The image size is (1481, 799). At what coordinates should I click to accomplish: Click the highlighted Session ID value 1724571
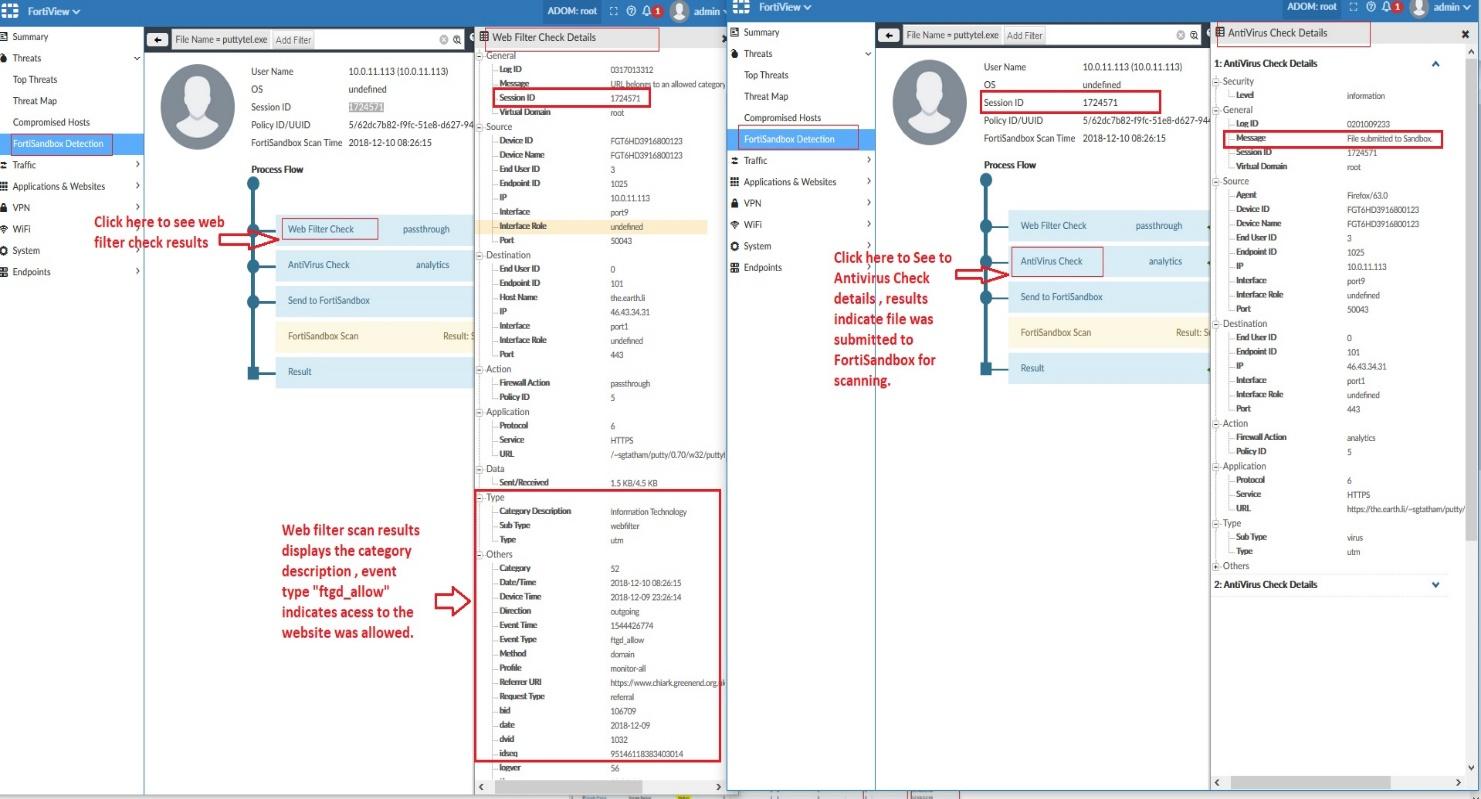pos(366,106)
